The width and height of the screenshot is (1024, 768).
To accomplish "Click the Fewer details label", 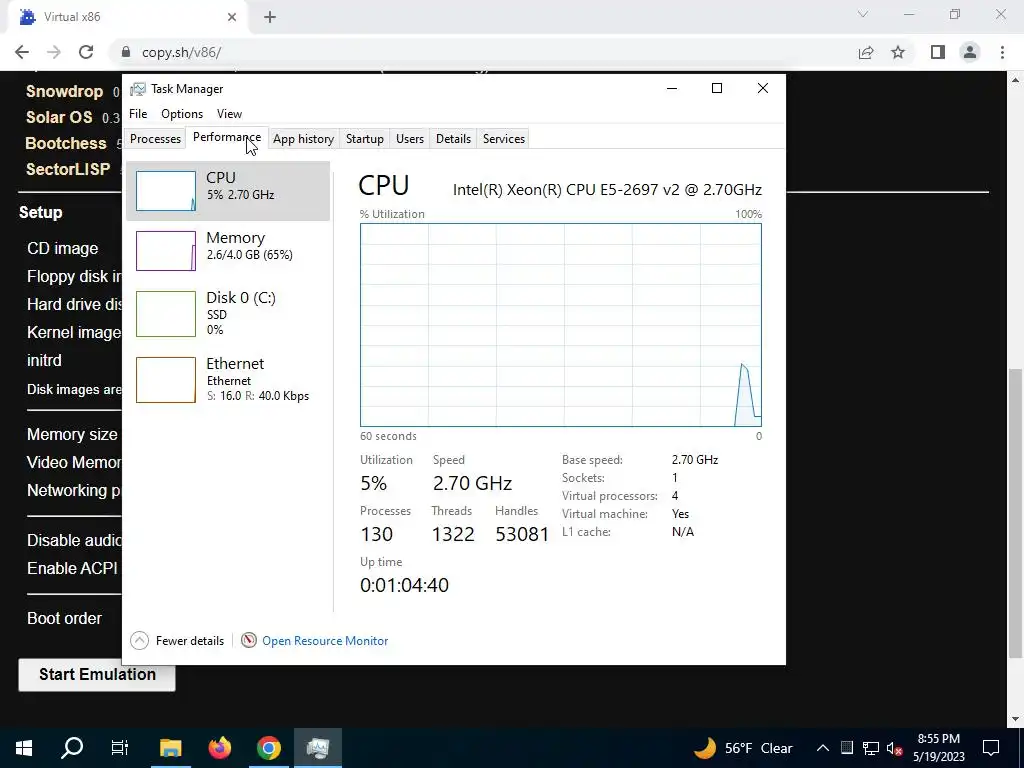I will [x=190, y=641].
